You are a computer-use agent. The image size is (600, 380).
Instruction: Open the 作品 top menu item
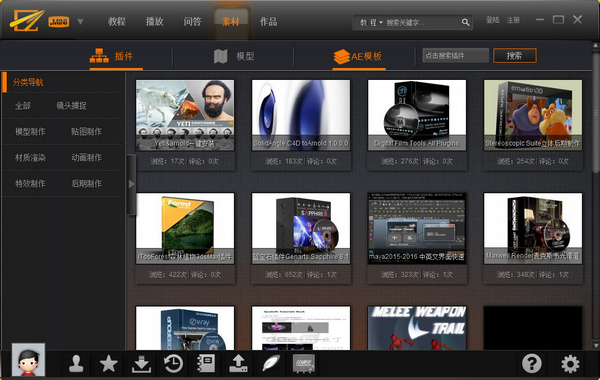(x=268, y=21)
